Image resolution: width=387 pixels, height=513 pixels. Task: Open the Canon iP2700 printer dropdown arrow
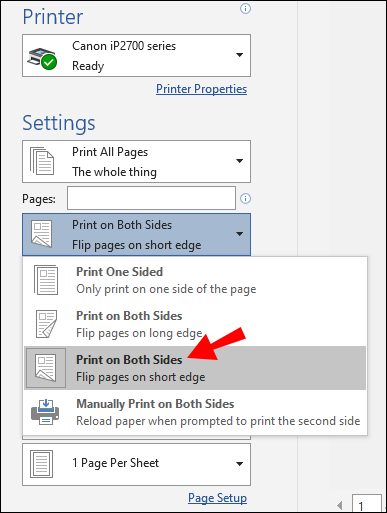[x=239, y=55]
